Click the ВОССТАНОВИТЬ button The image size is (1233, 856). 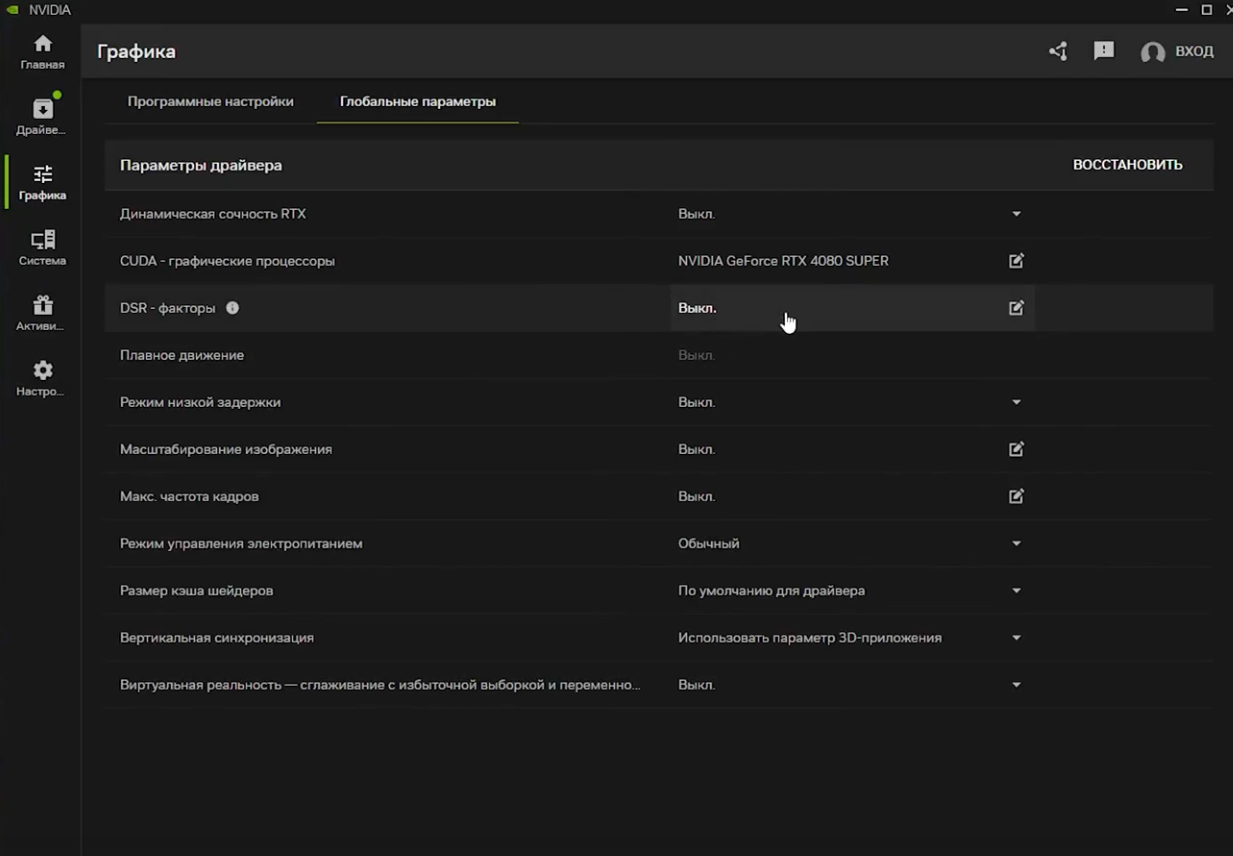[x=1127, y=165]
